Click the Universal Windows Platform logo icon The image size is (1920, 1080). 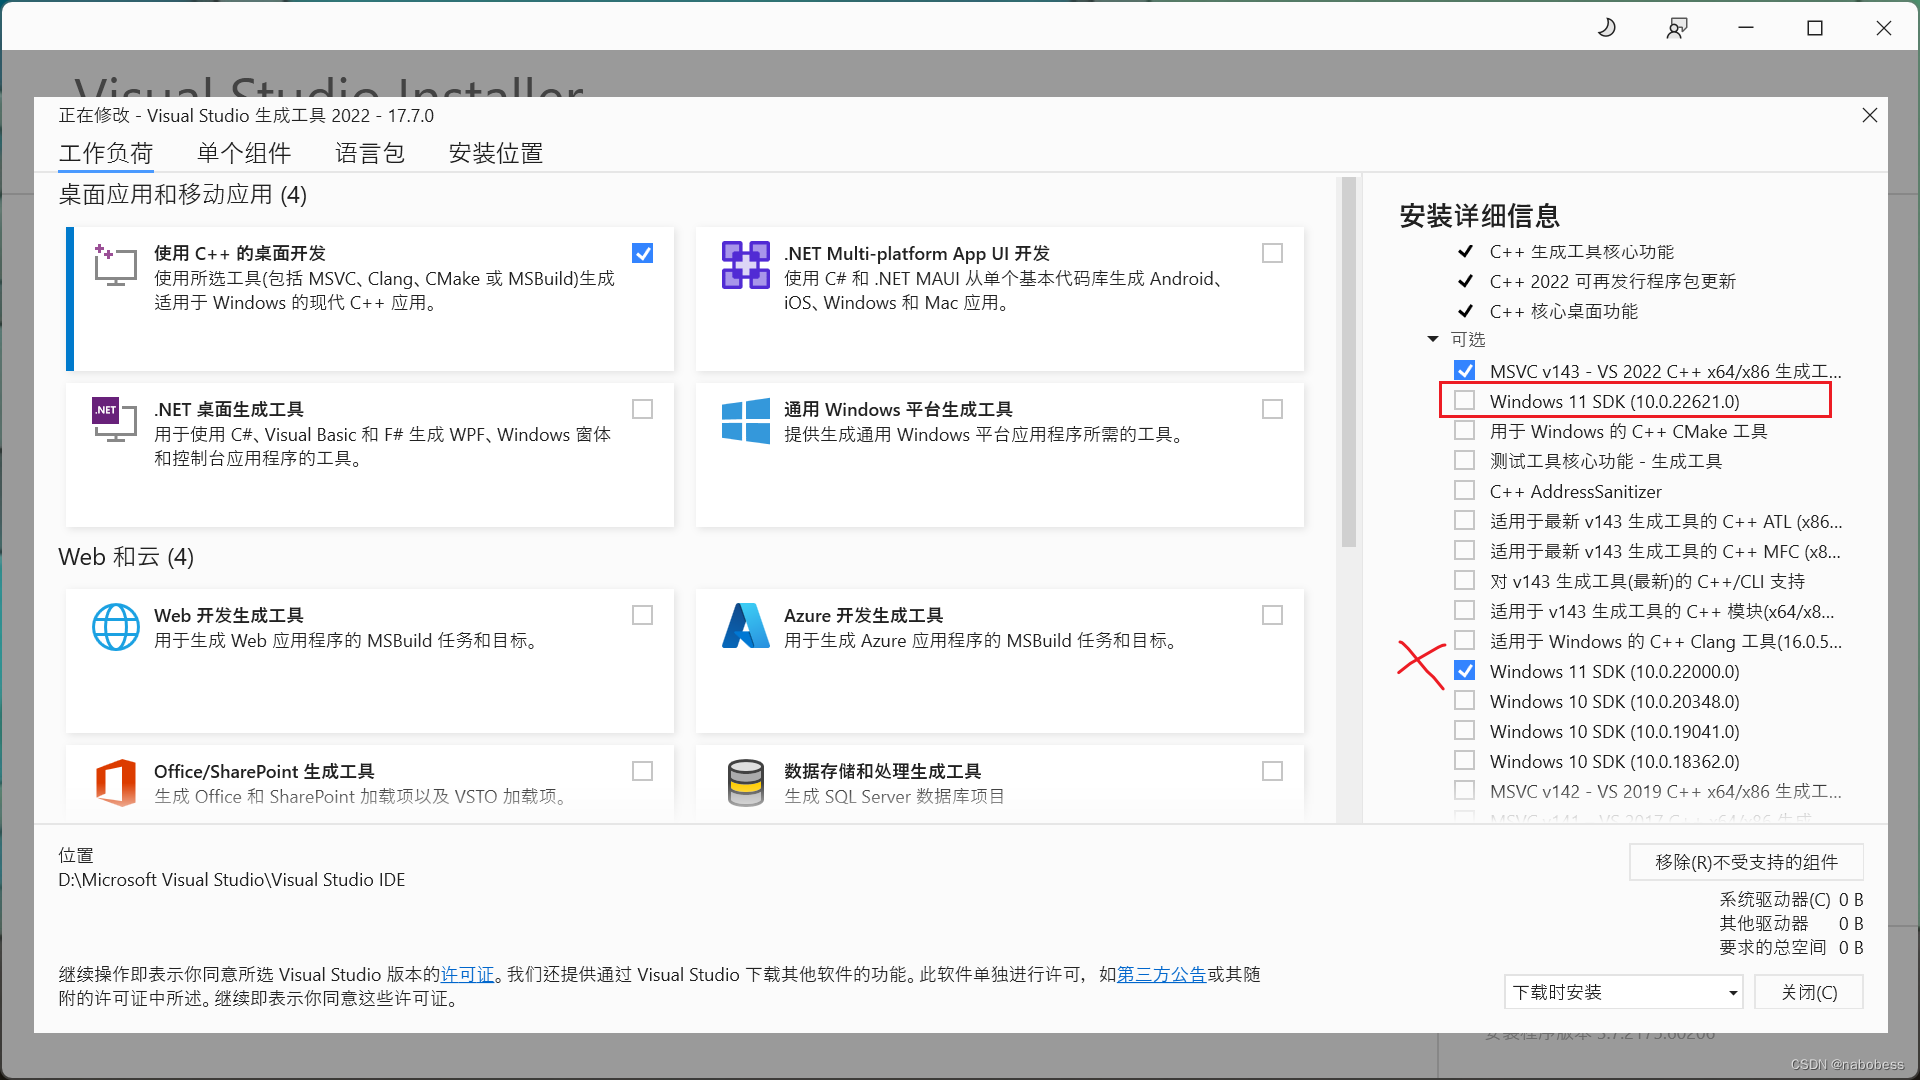pyautogui.click(x=746, y=421)
